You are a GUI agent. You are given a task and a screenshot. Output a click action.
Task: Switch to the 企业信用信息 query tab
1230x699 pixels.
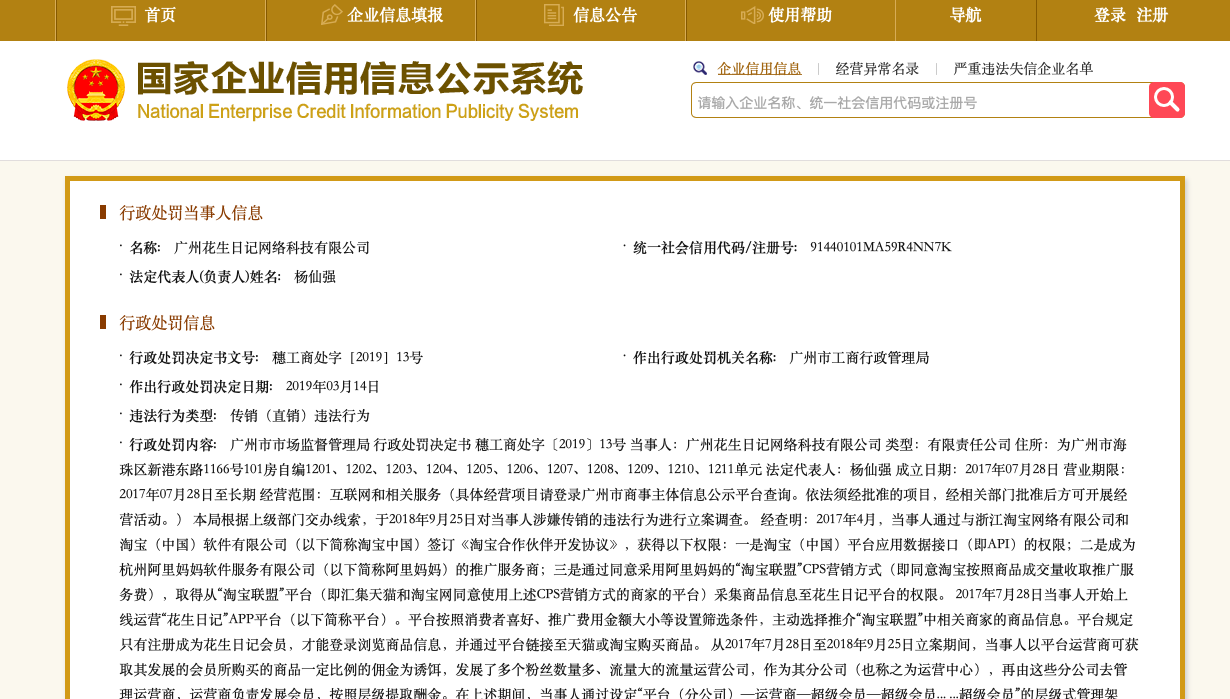[759, 68]
